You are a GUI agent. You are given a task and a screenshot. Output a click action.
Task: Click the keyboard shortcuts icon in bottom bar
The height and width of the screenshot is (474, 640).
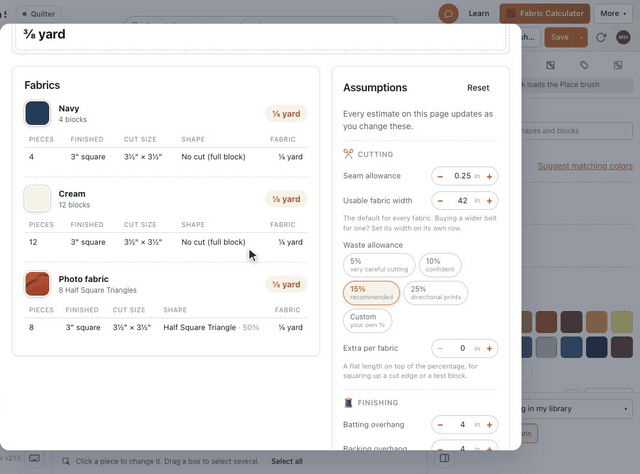coord(34,458)
